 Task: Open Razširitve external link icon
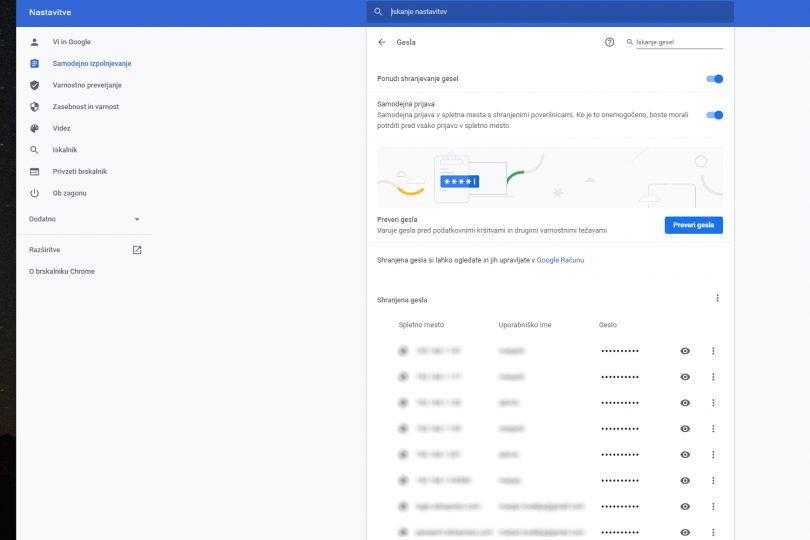tap(137, 249)
